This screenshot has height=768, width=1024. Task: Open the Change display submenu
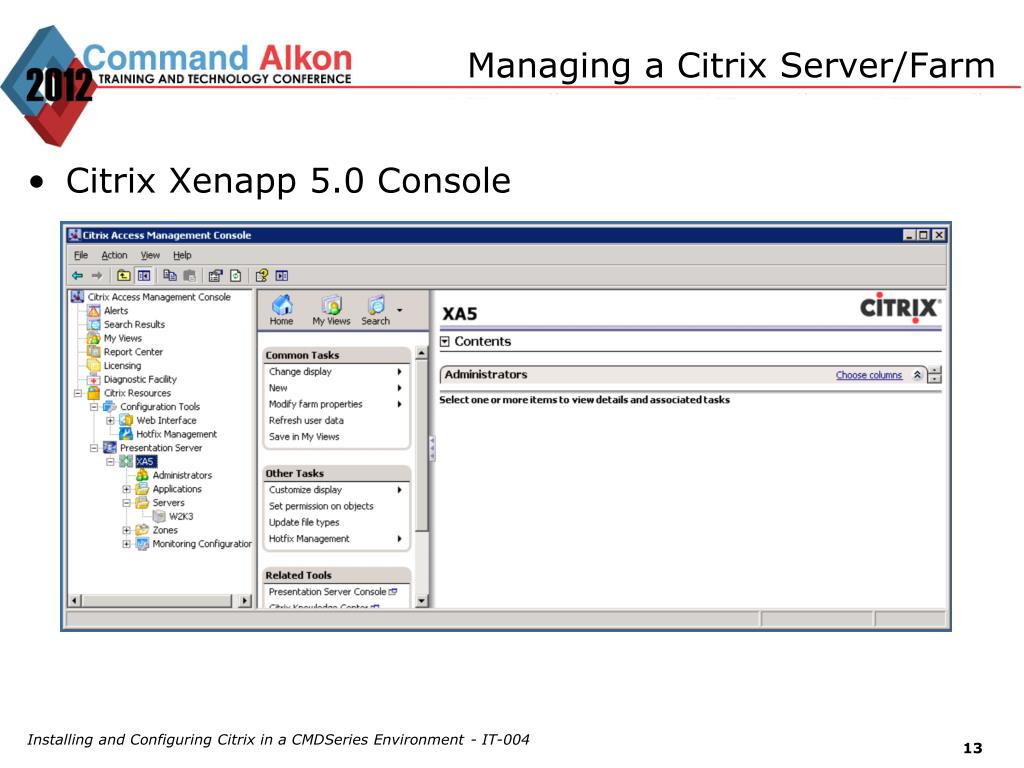coord(336,372)
